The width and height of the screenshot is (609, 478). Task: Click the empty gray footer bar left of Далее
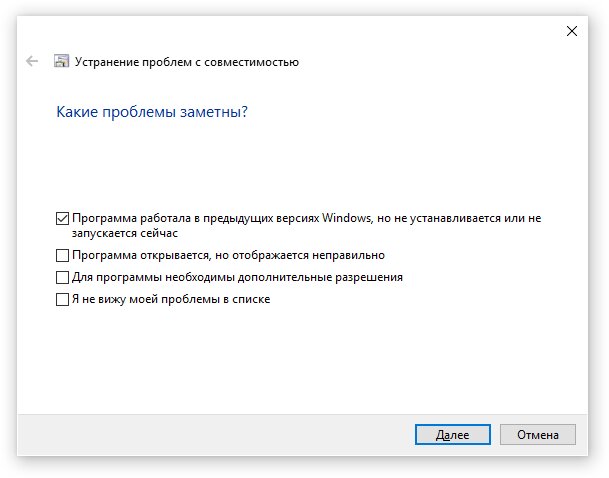tap(214, 435)
